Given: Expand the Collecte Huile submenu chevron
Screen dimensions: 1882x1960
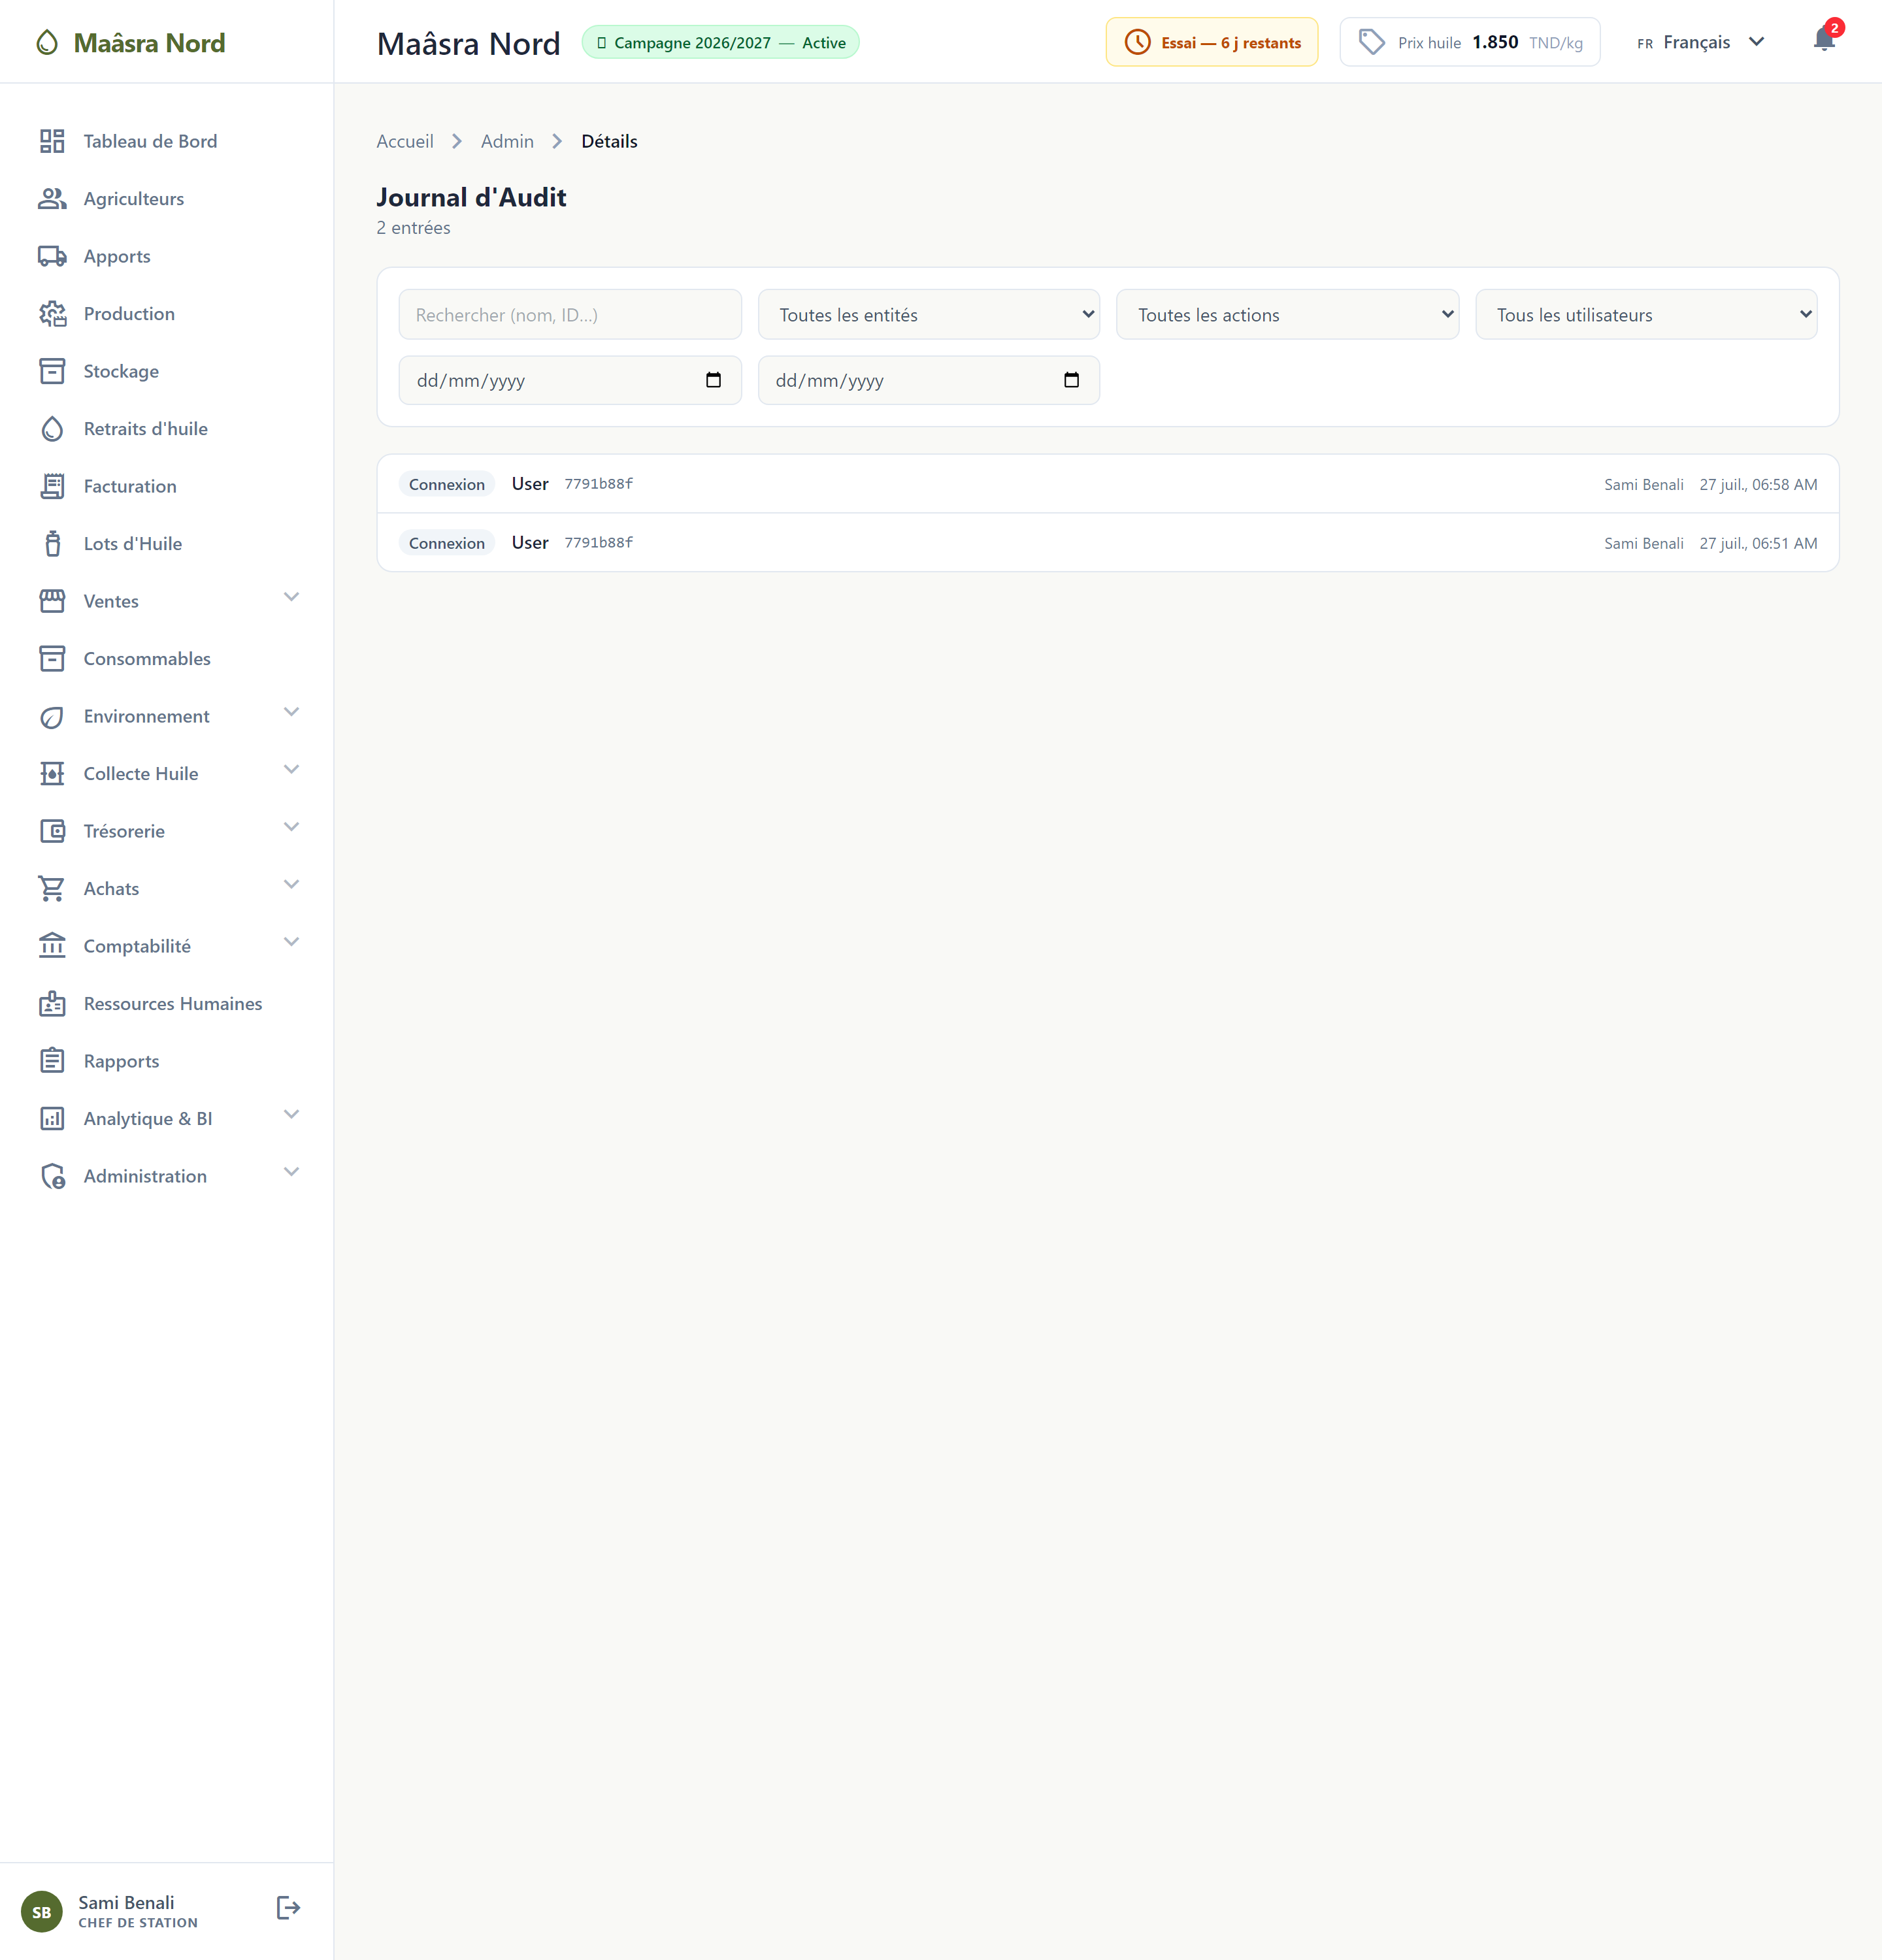Looking at the screenshot, I should click(291, 770).
